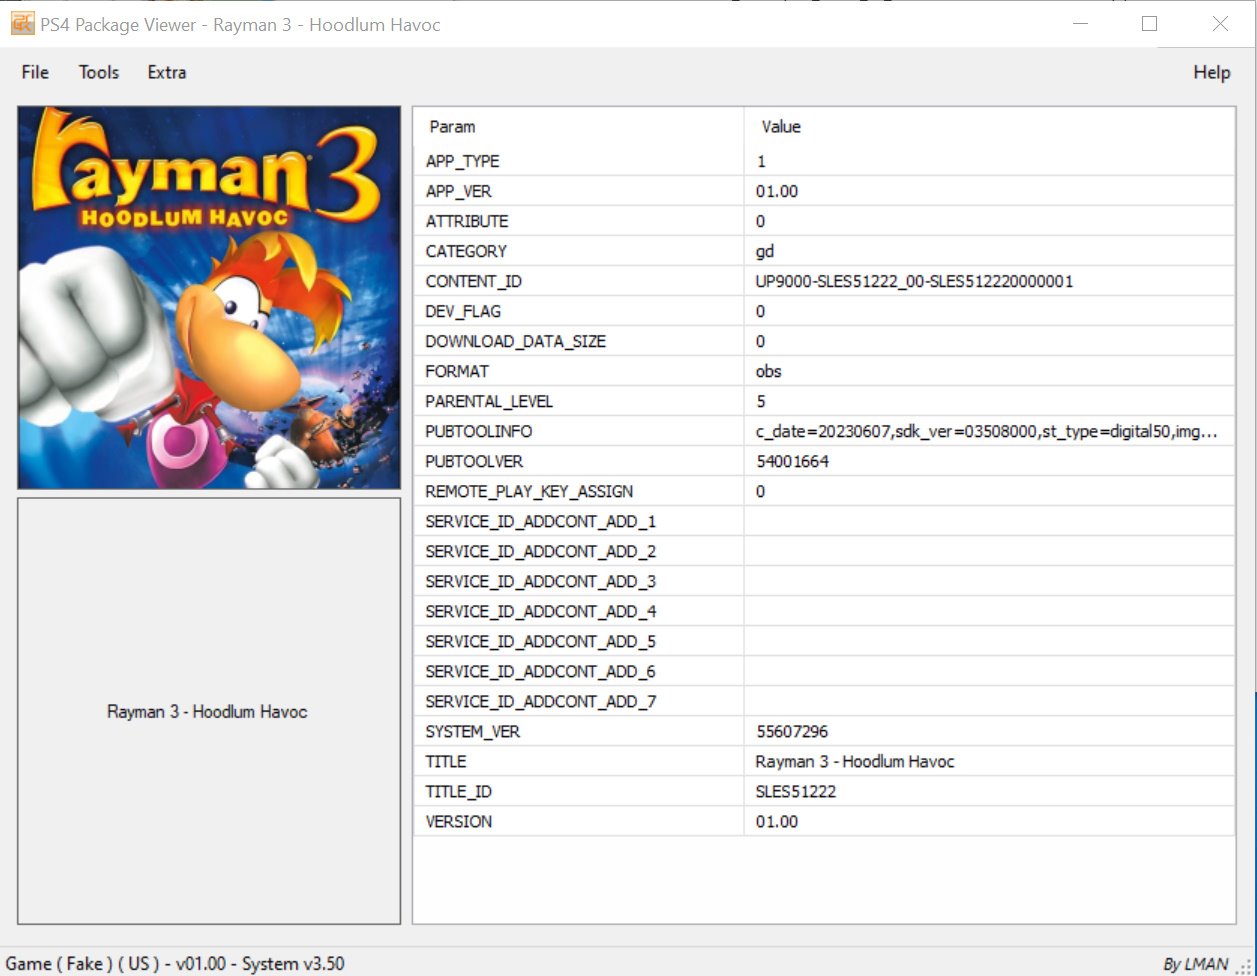
Task: Click the status bar game info text
Action: 175,964
